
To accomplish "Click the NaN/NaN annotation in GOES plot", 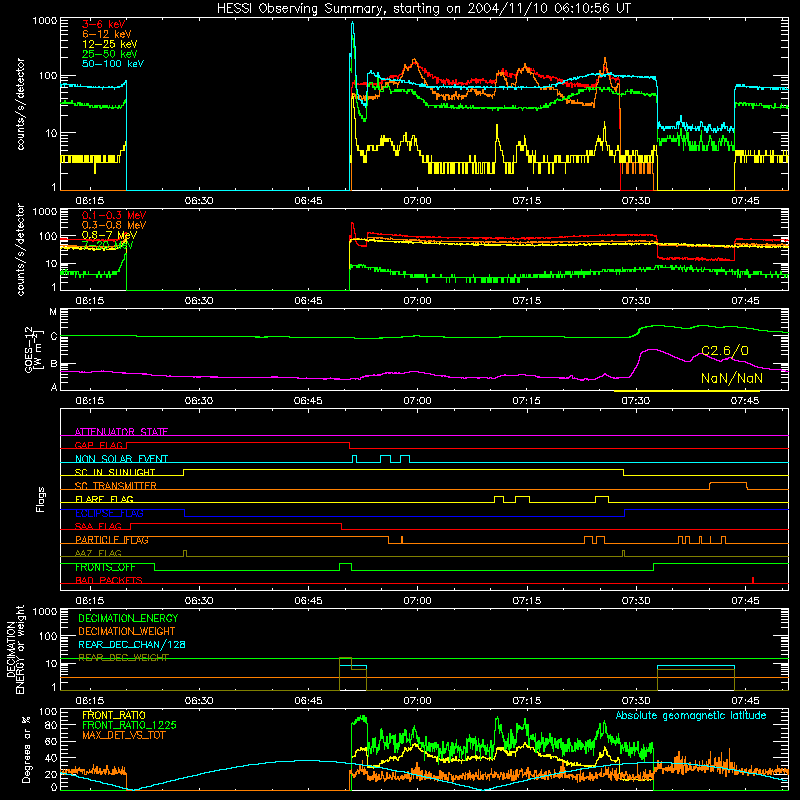I will point(732,378).
